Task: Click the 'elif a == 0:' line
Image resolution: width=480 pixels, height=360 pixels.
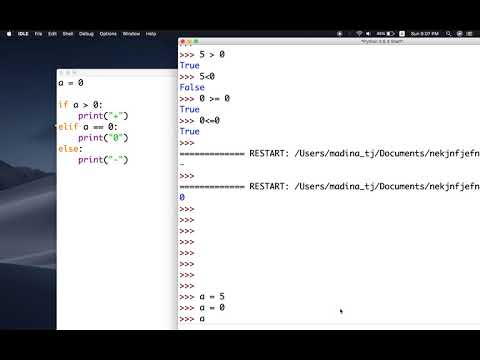Action: 88,127
